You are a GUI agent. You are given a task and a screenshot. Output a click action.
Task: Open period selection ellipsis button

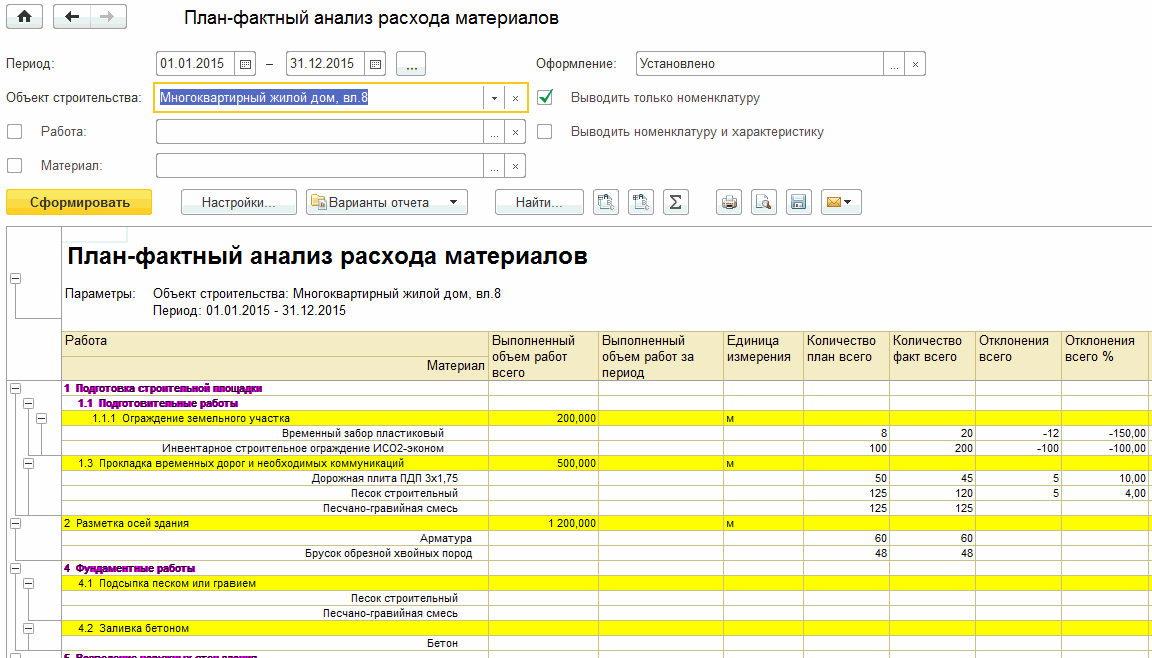[411, 64]
